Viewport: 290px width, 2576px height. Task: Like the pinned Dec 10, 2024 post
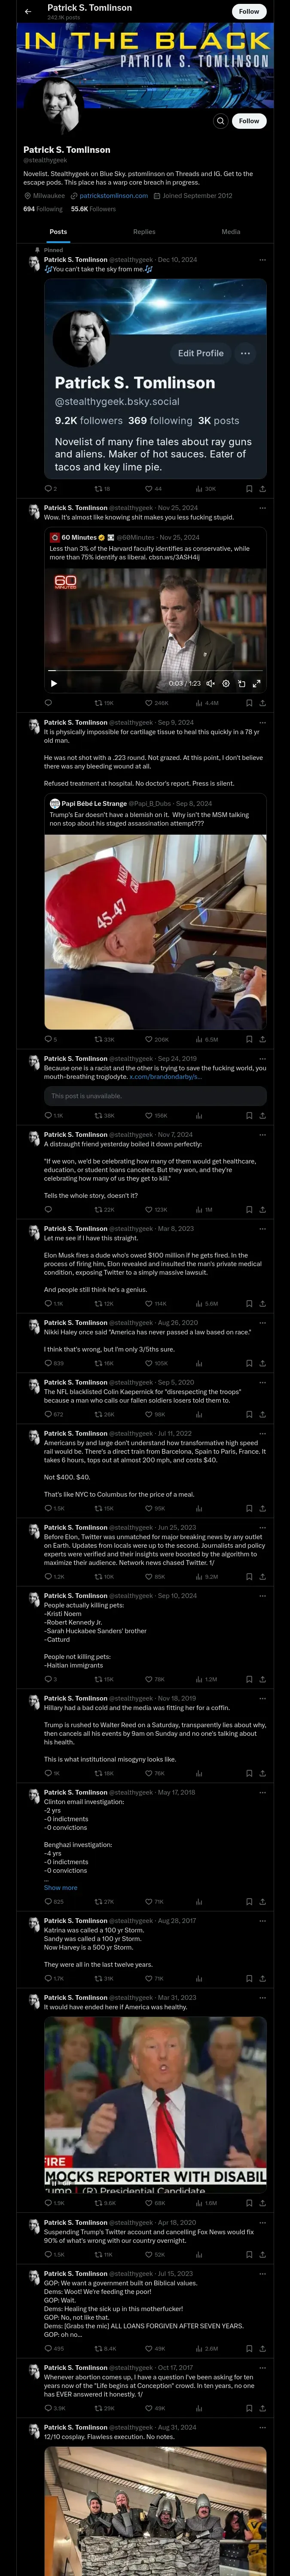[152, 489]
